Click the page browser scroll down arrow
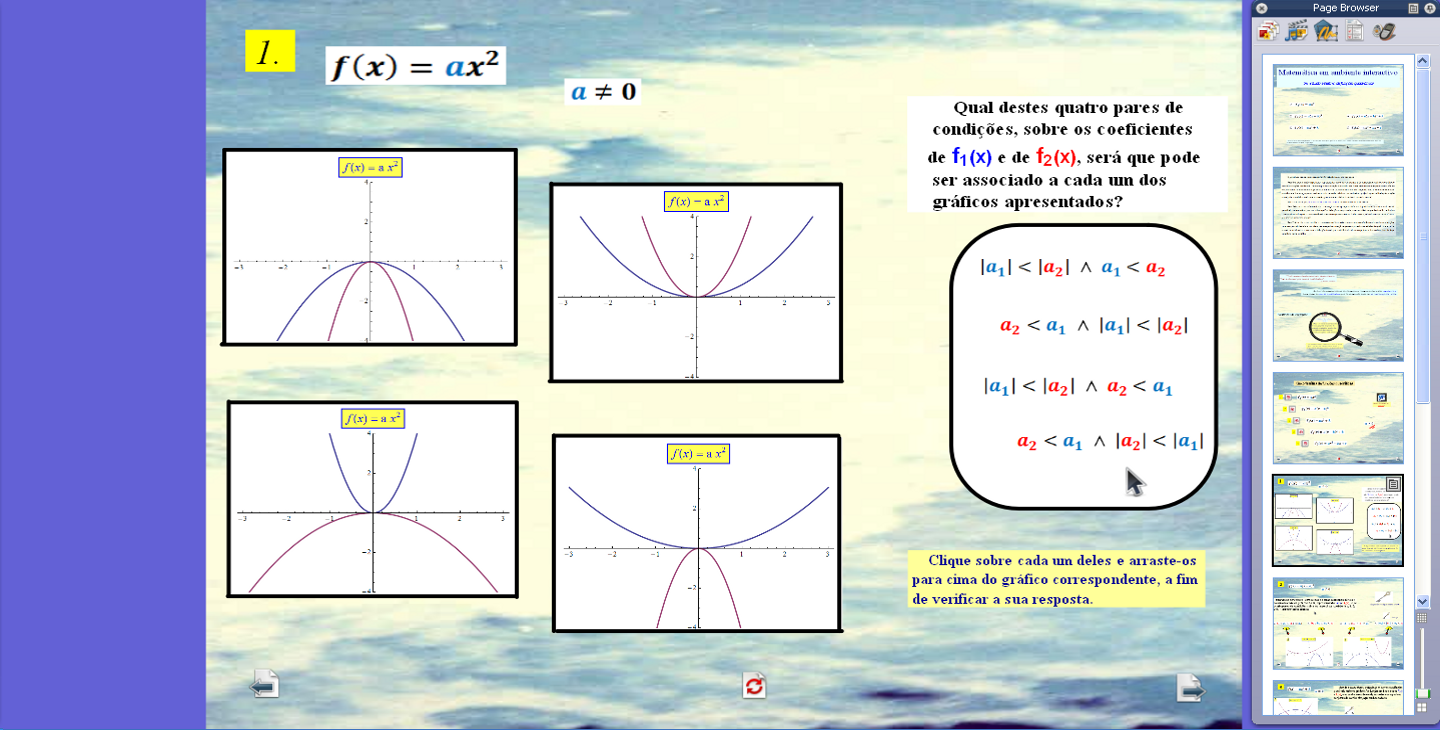Screen dimensions: 1440x730 (1423, 601)
